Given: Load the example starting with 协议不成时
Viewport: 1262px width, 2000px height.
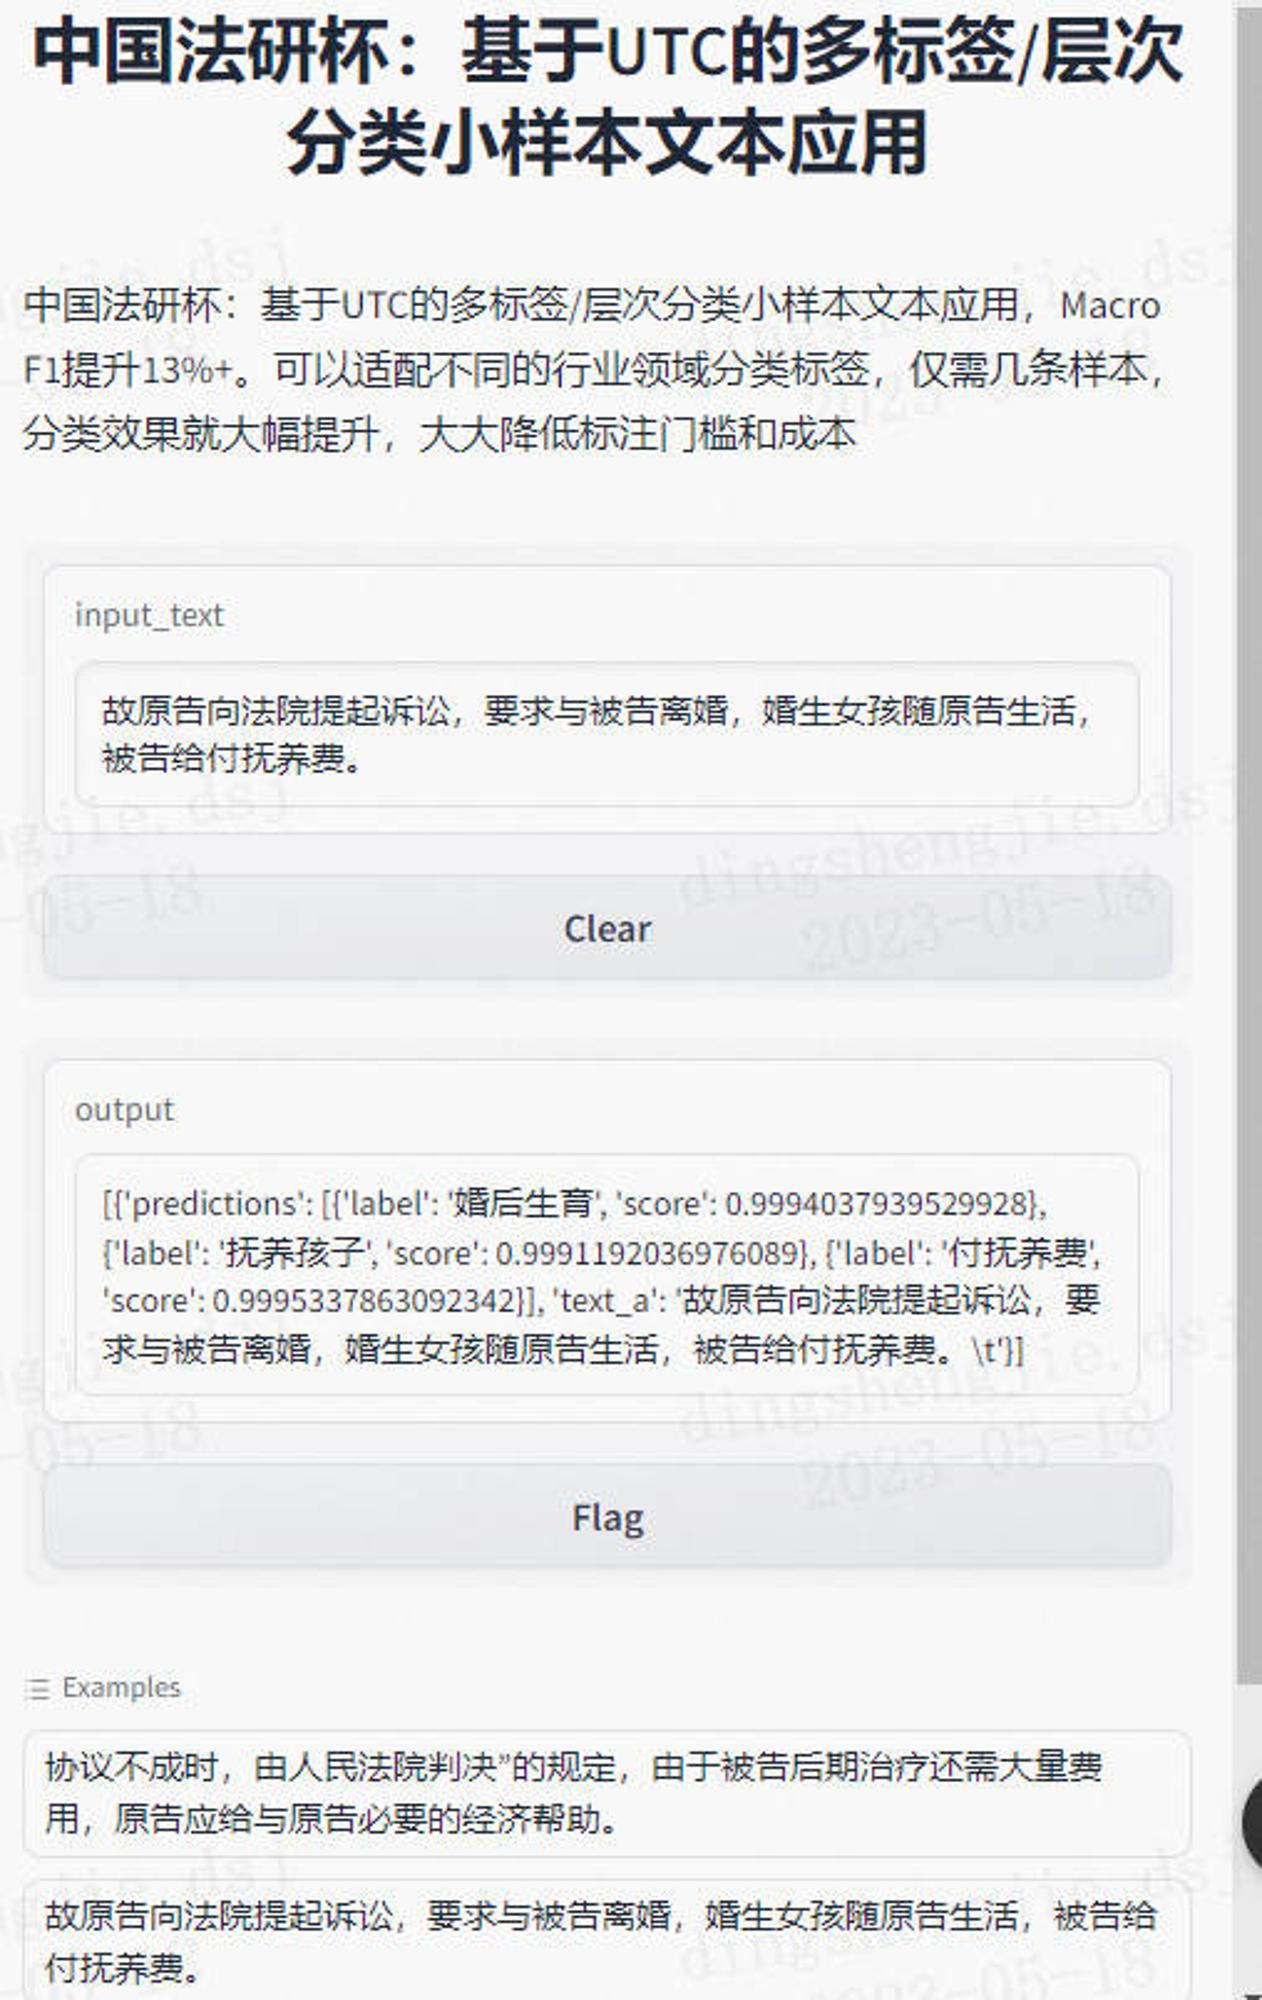Looking at the screenshot, I should tap(607, 1793).
